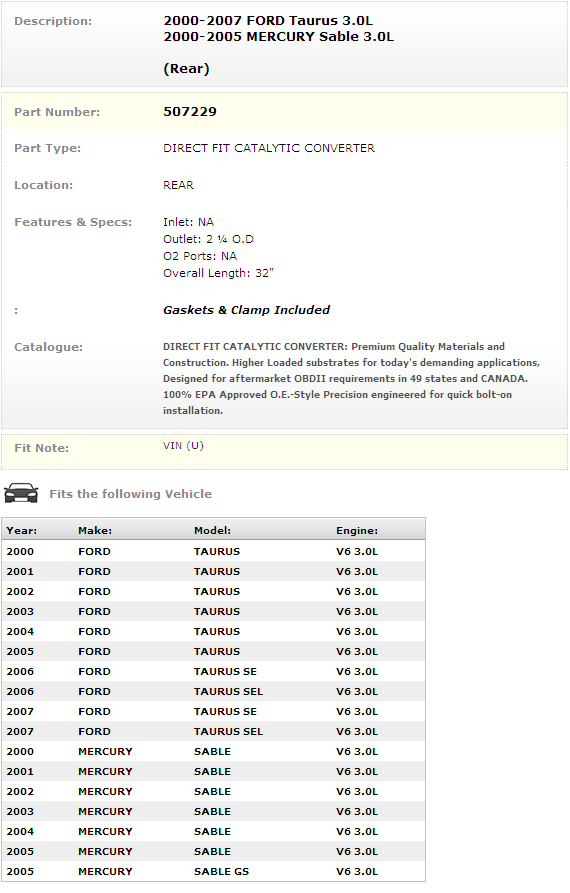
Task: Click the Year column header
Action: [22, 530]
